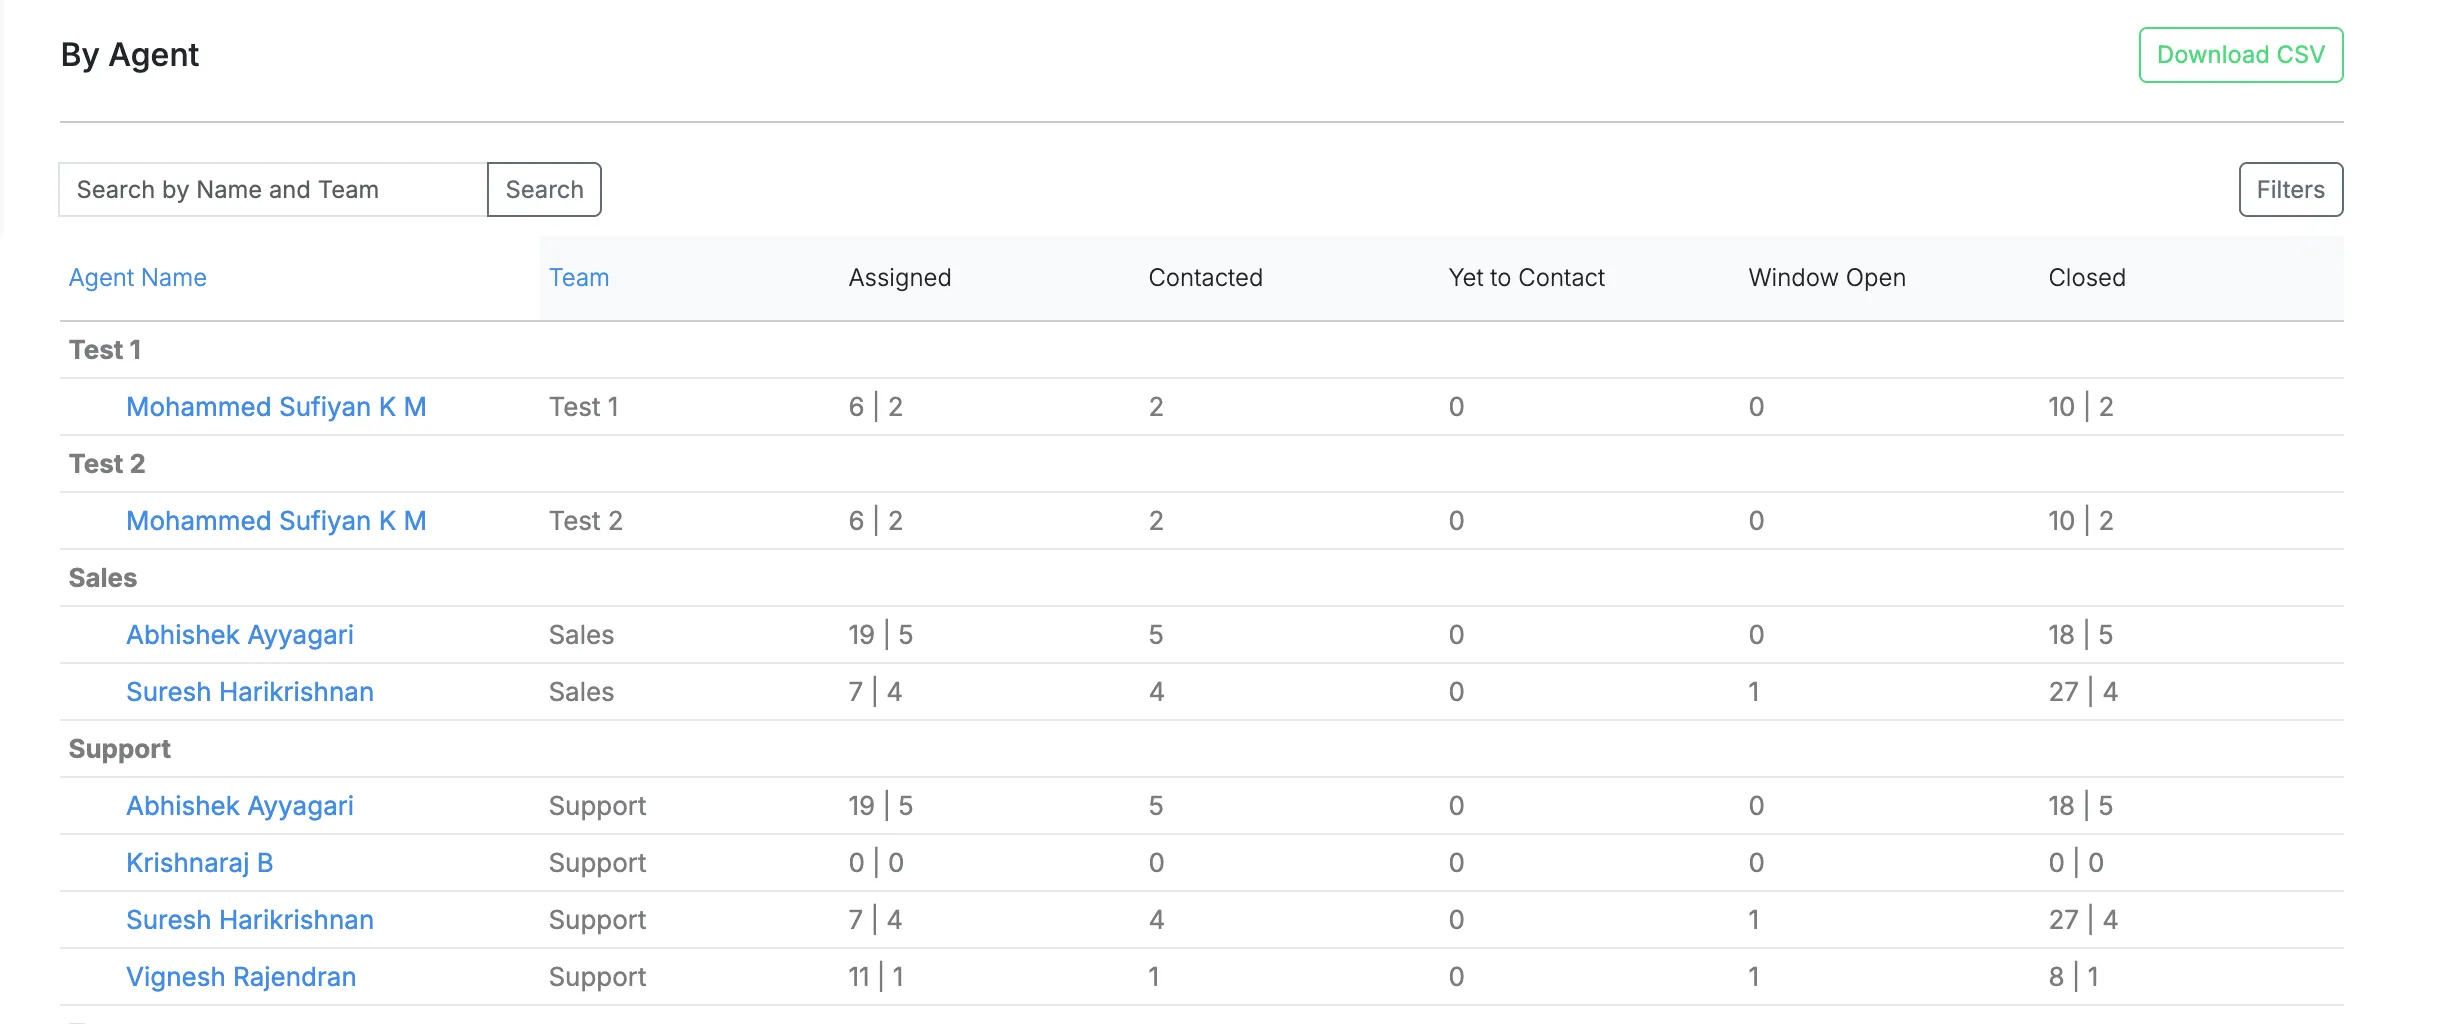
Task: Select the Test 2 group header row
Action: tap(1201, 464)
